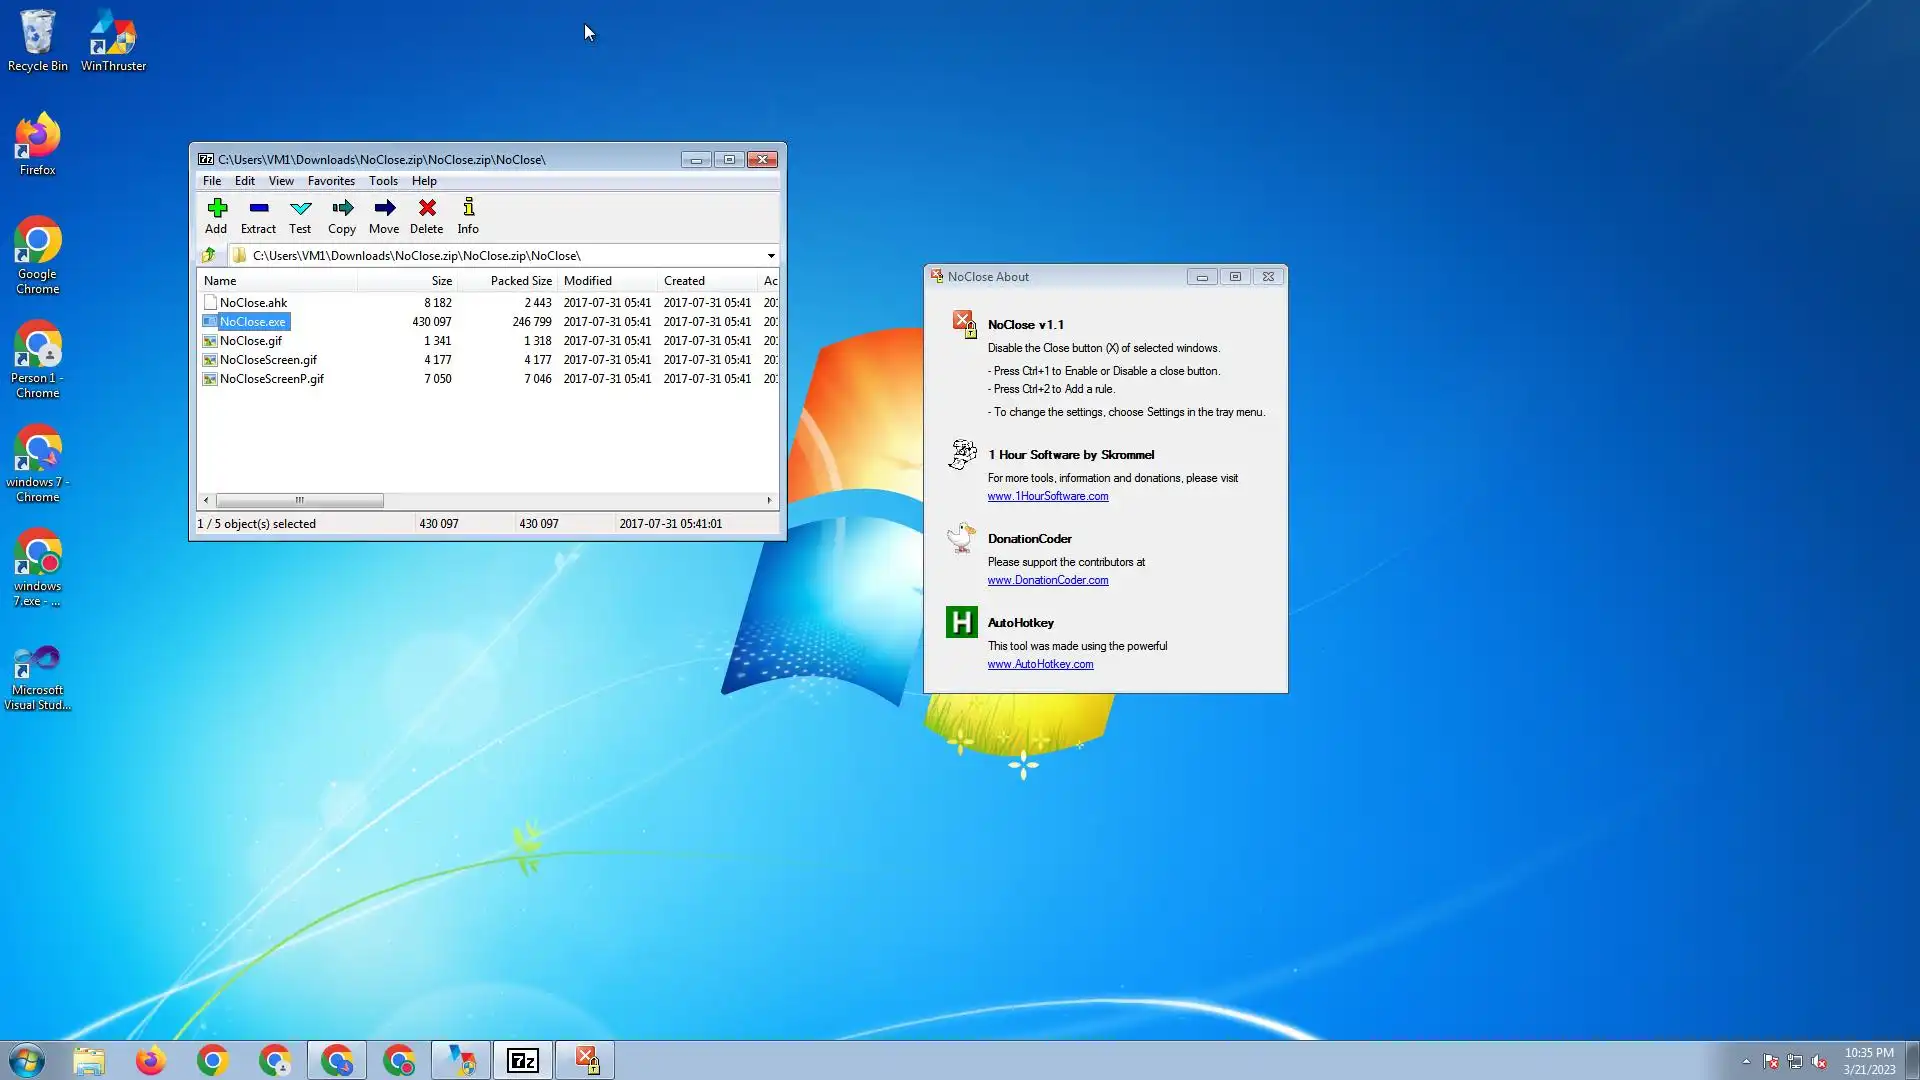
Task: Click the red Delete toolbar icon
Action: 426,214
